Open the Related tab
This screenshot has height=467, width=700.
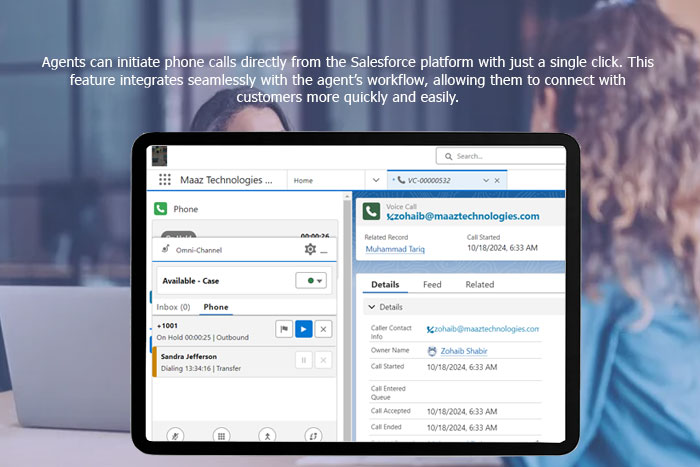(x=480, y=284)
